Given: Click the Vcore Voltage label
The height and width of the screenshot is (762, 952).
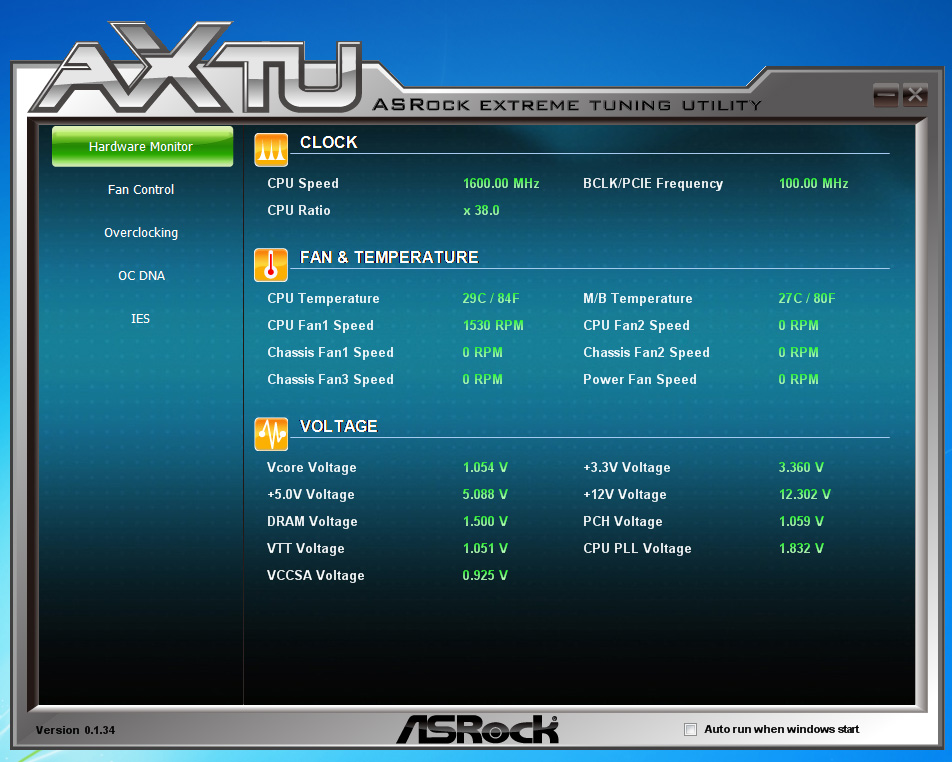Looking at the screenshot, I should coord(311,468).
